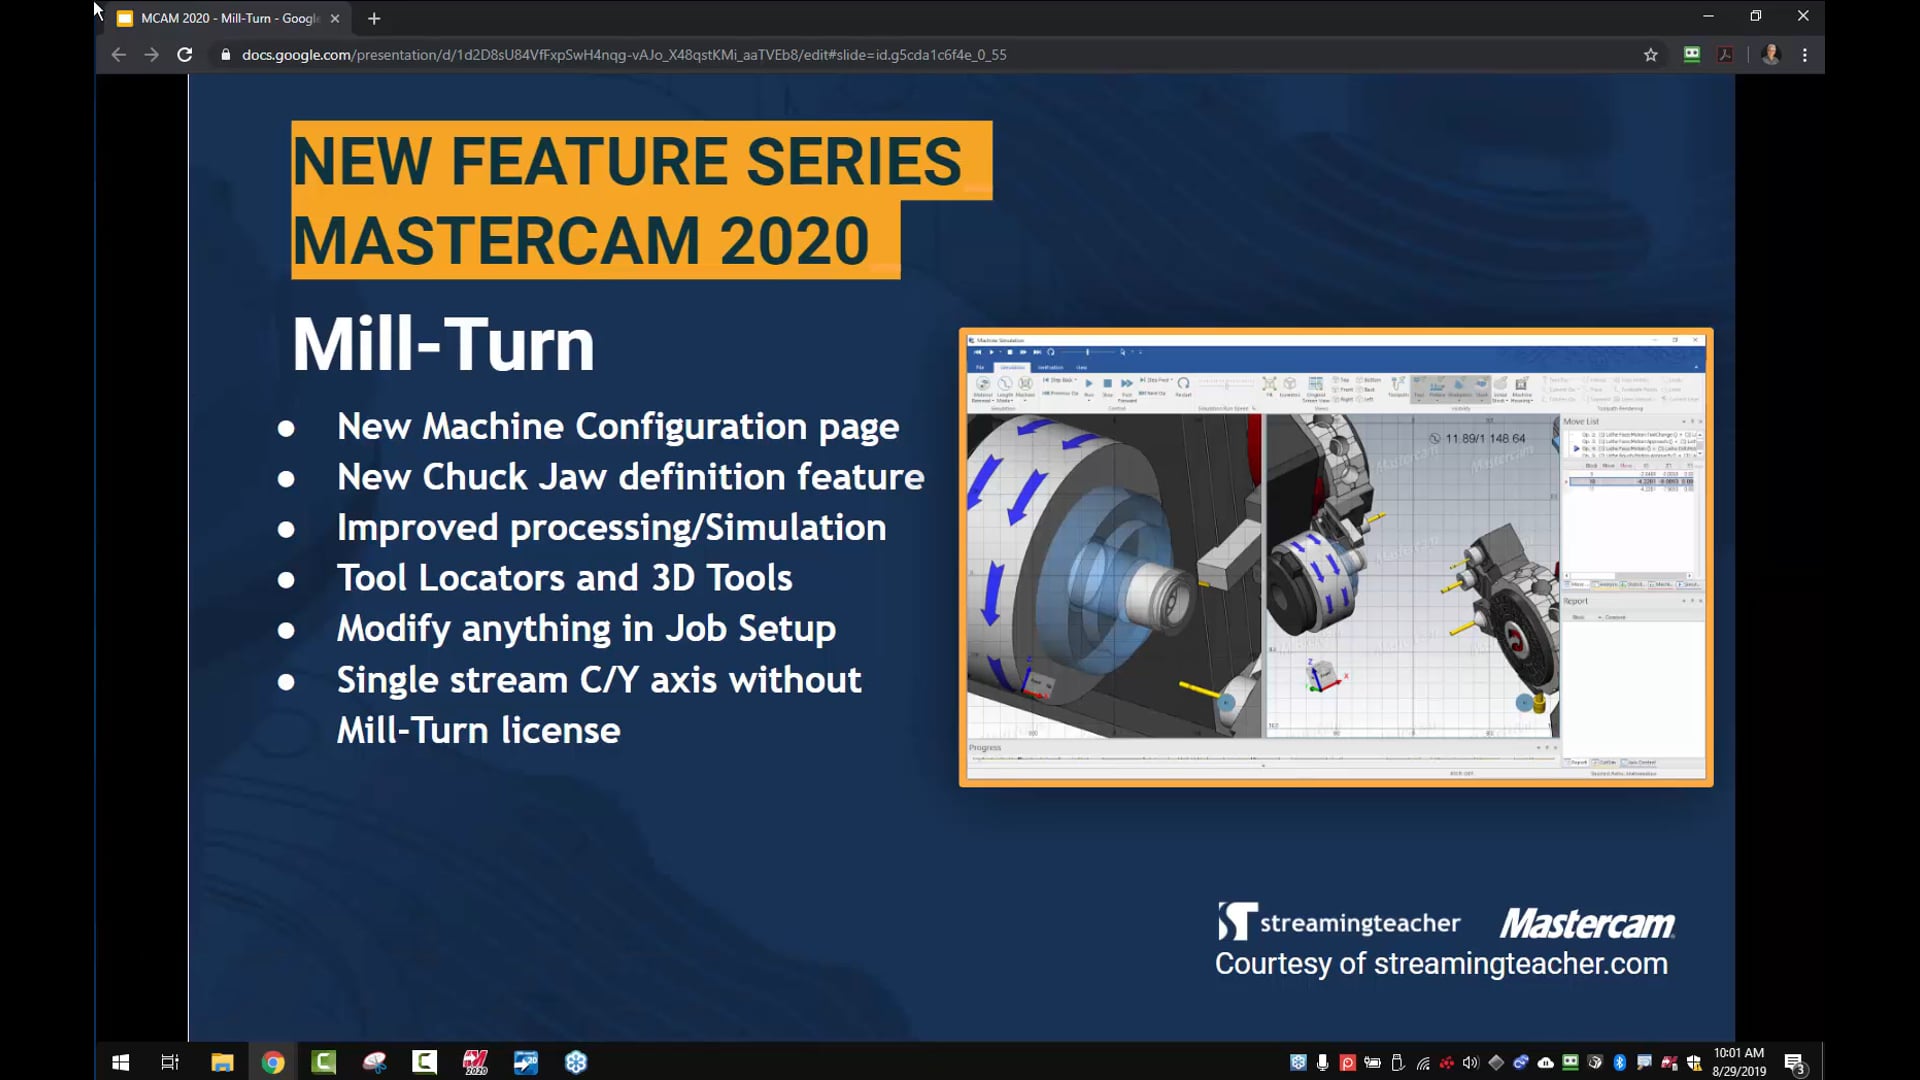1920x1080 pixels.
Task: Click the bullet New Machine Configuration page
Action: 618,427
